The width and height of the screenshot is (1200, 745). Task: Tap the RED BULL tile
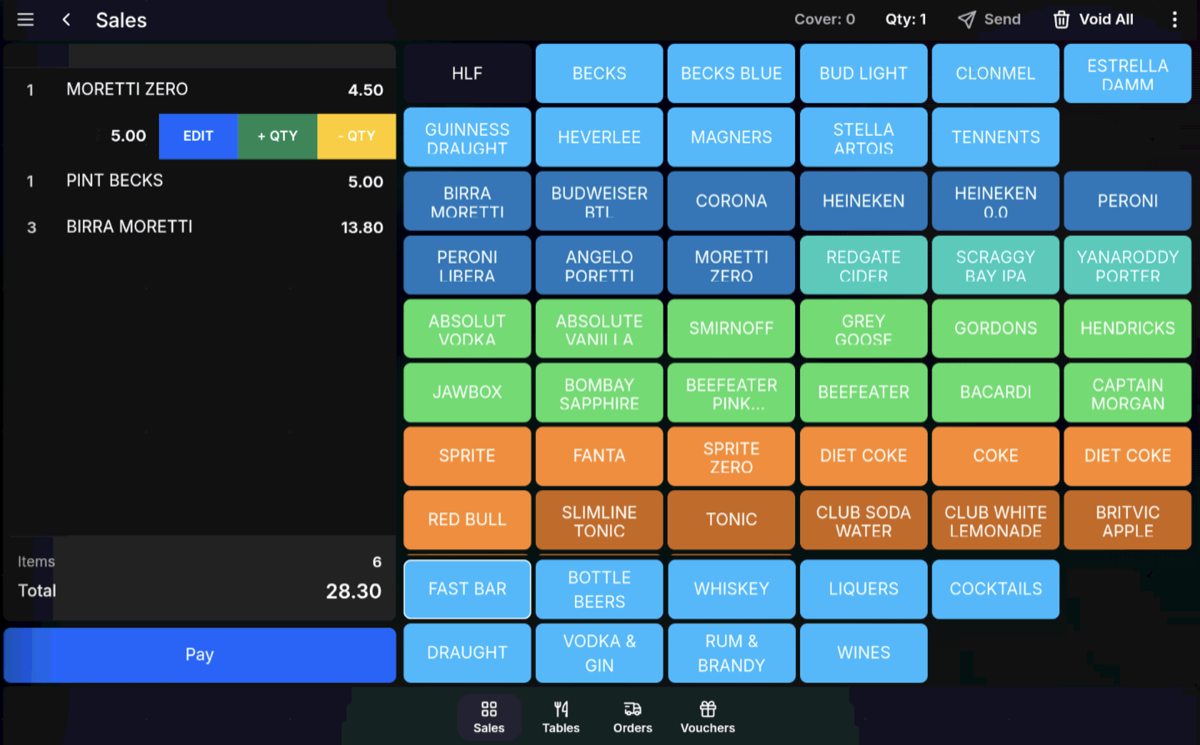pos(467,520)
